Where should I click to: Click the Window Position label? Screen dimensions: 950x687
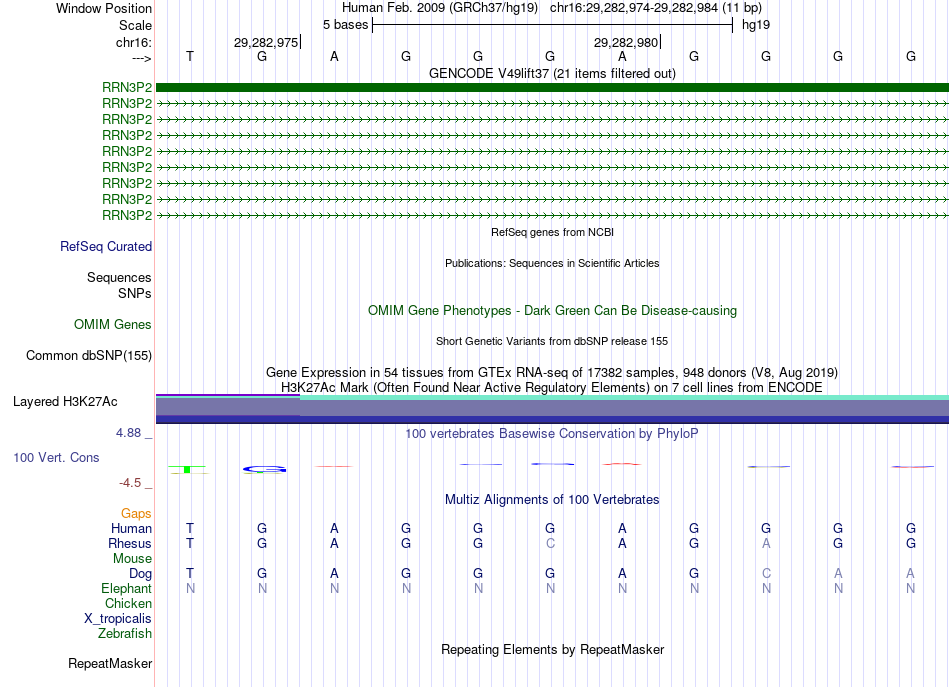(x=104, y=8)
